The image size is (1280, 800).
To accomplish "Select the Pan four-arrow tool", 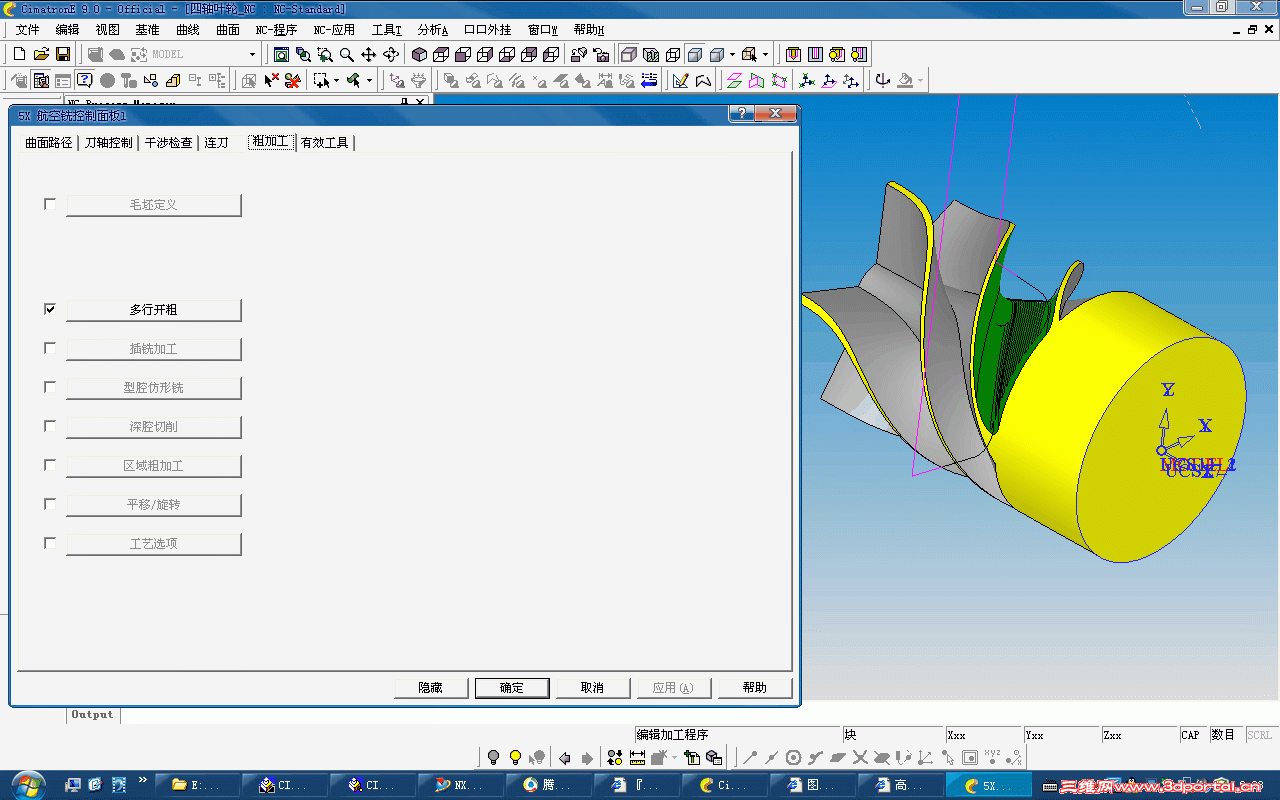I will (368, 54).
